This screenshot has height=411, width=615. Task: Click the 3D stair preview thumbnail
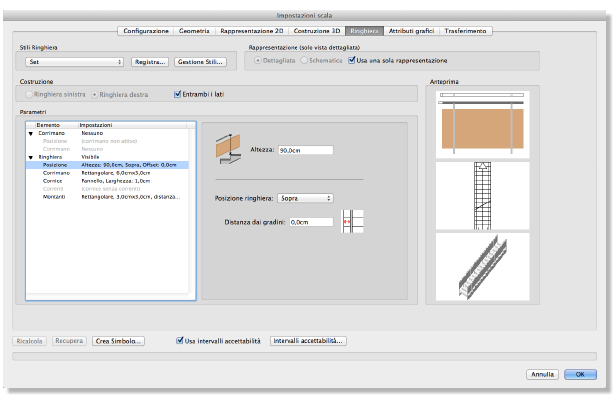[482, 267]
